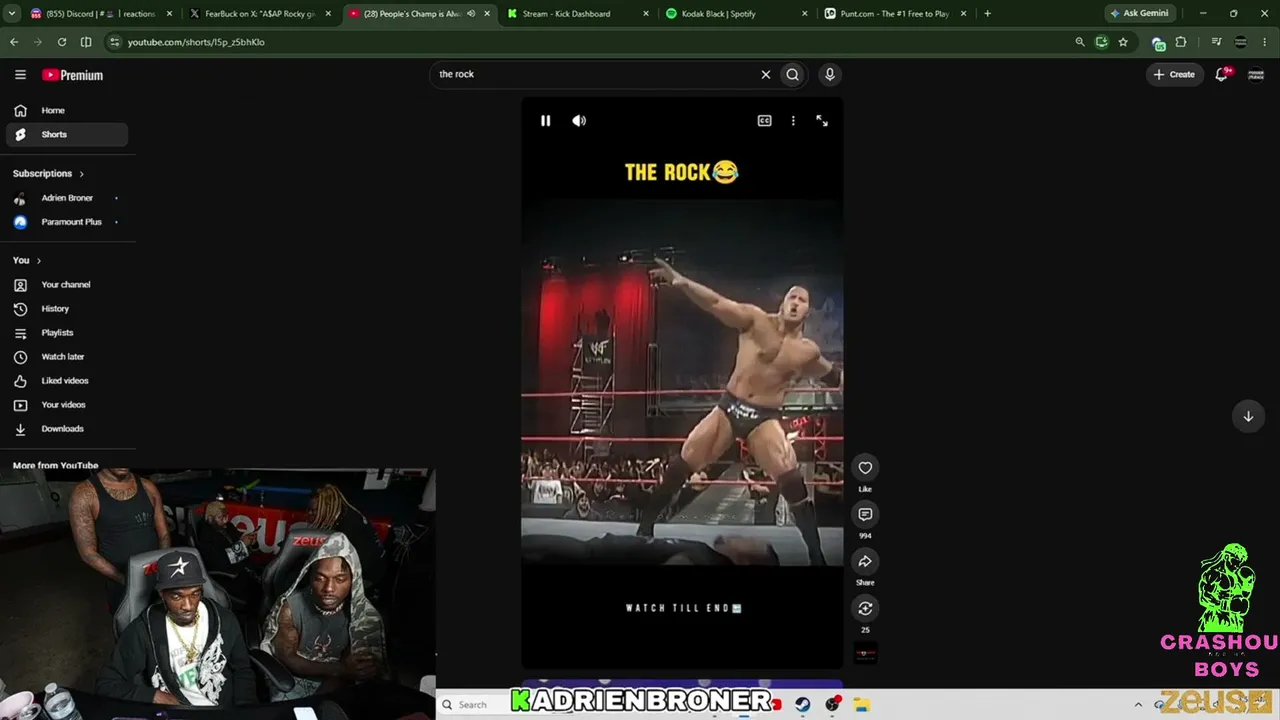1280x720 pixels.
Task: Reload the current page
Action: [x=62, y=42]
